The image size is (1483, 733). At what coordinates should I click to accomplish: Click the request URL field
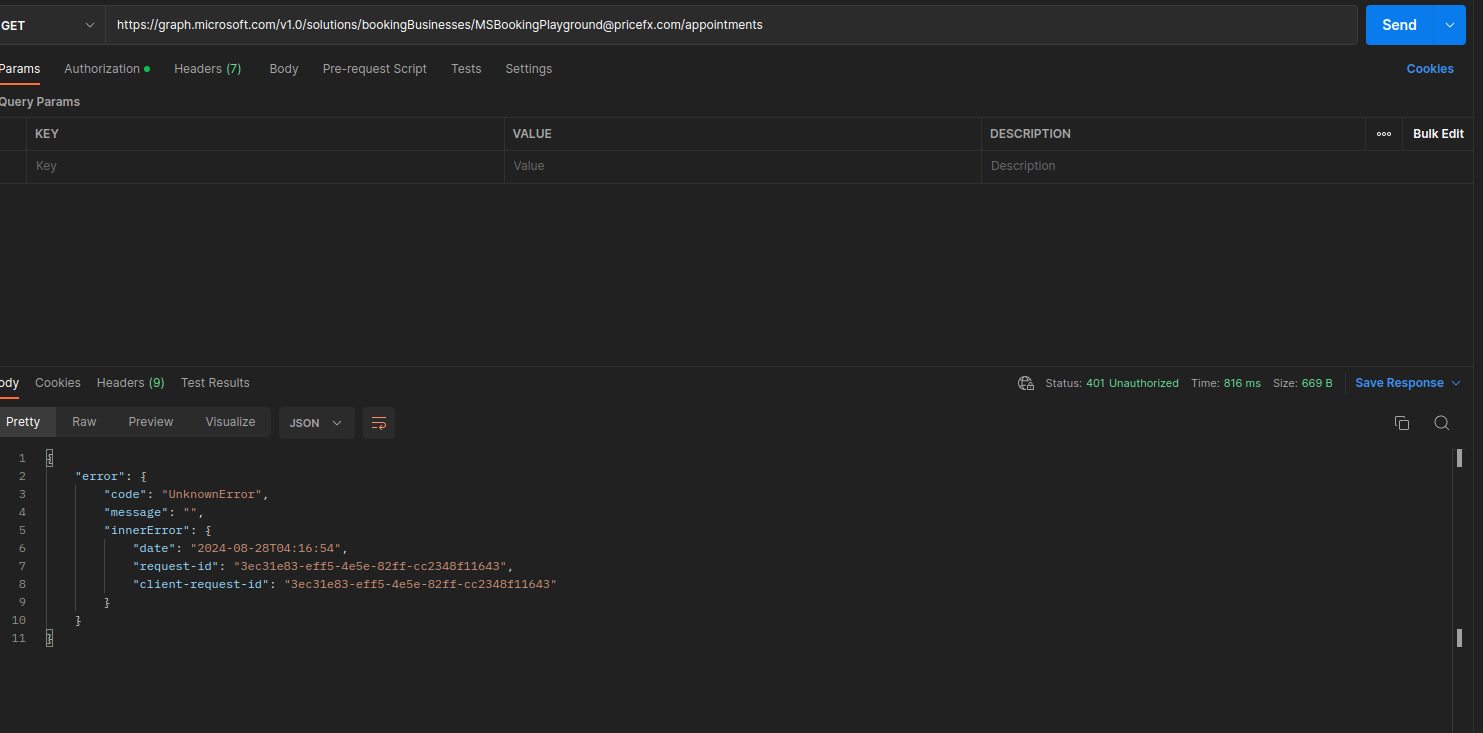pyautogui.click(x=731, y=25)
